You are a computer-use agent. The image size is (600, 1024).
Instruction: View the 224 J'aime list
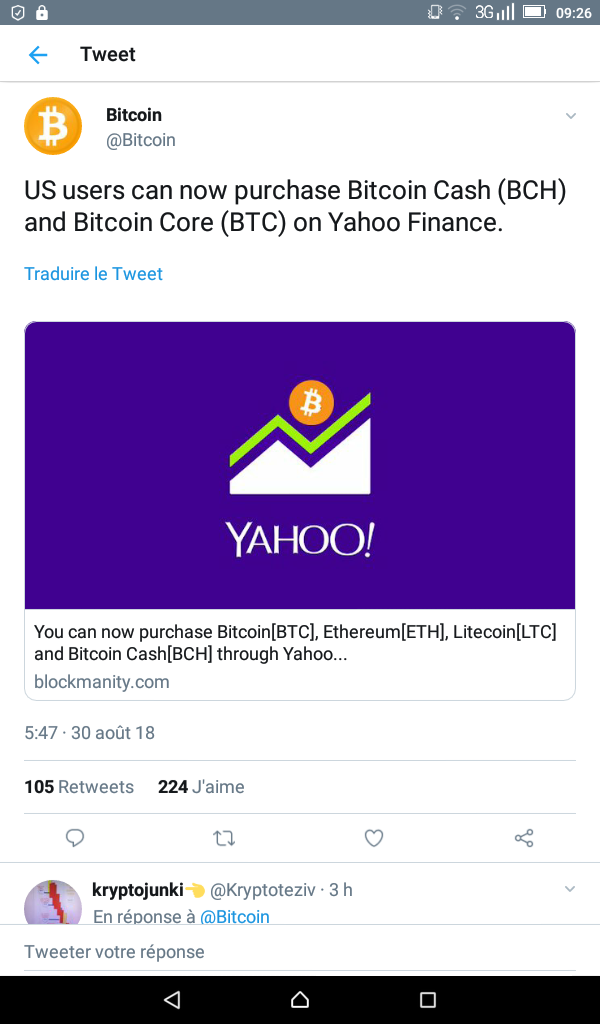[201, 787]
